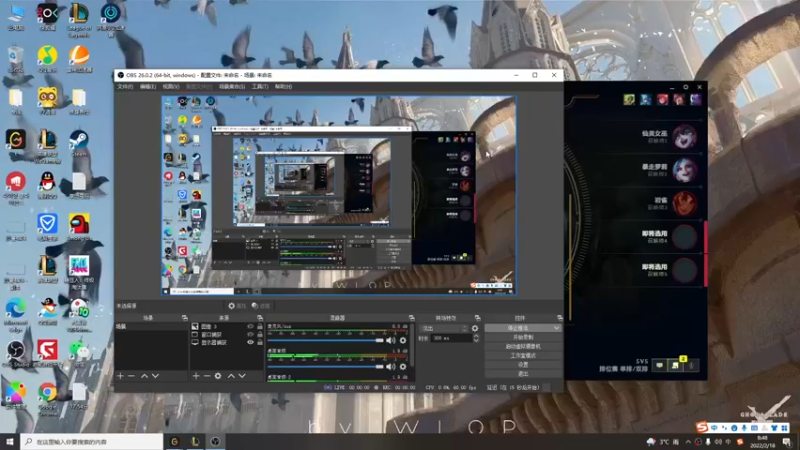Image resolution: width=800 pixels, height=450 pixels.
Task: Toggle lock on the window capture source
Action: click(260, 335)
